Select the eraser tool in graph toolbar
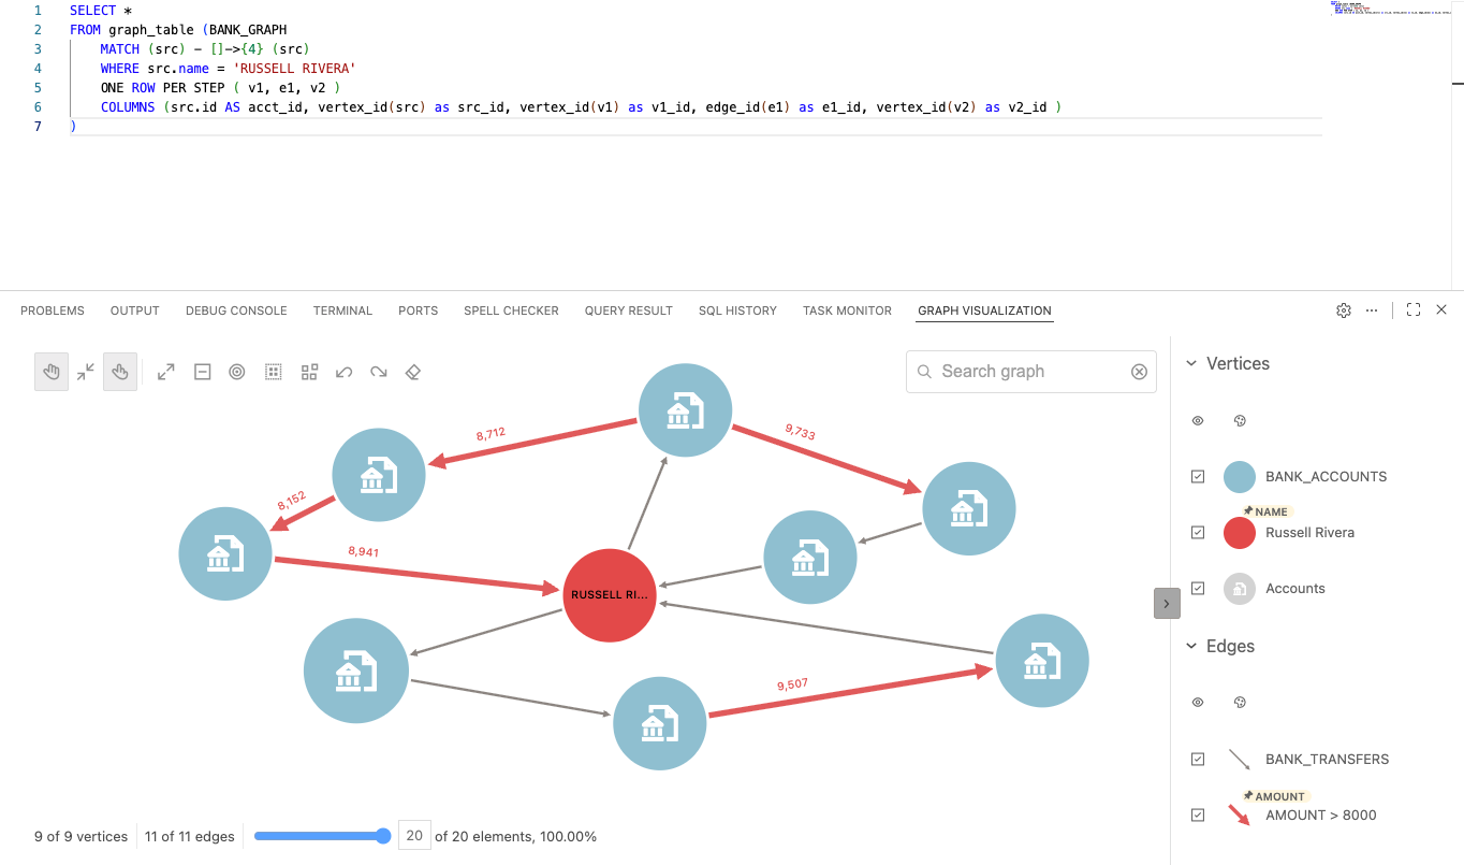Viewport: 1464px width, 866px height. tap(413, 372)
